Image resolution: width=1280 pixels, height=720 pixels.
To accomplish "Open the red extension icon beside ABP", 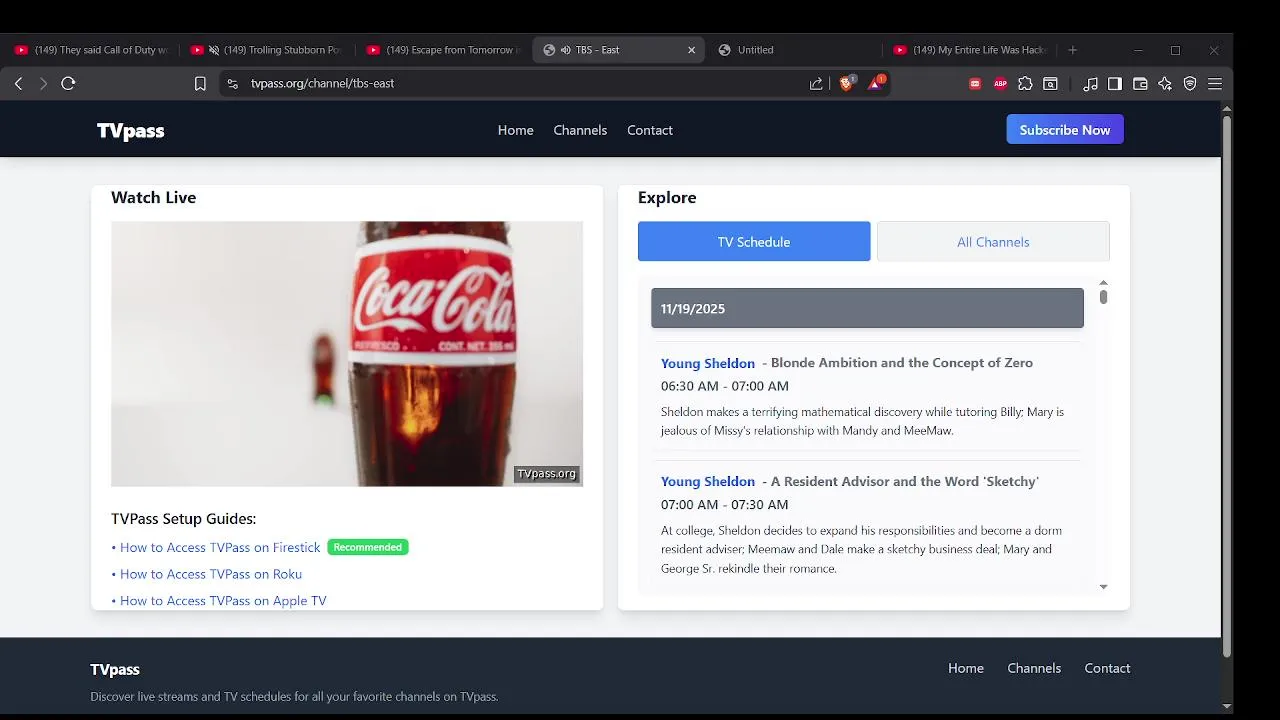I will [975, 84].
